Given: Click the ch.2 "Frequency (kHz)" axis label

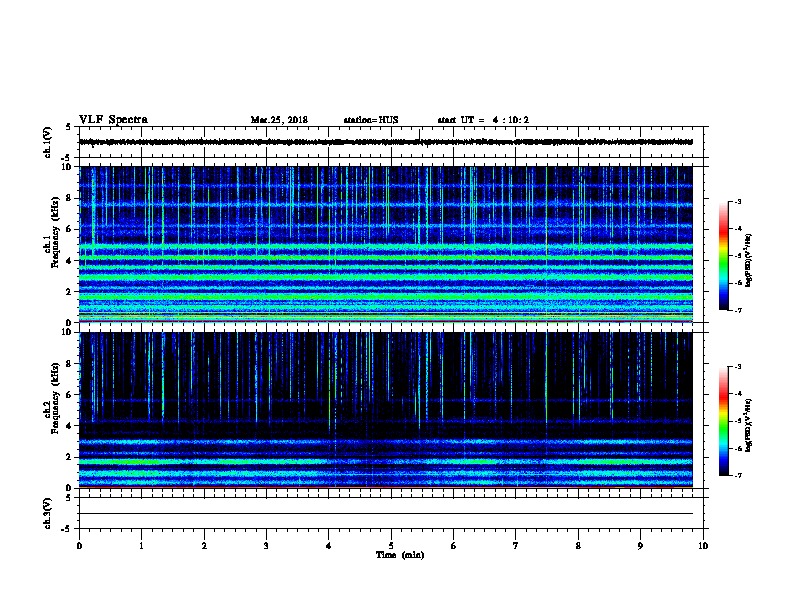Looking at the screenshot, I should (x=55, y=398).
